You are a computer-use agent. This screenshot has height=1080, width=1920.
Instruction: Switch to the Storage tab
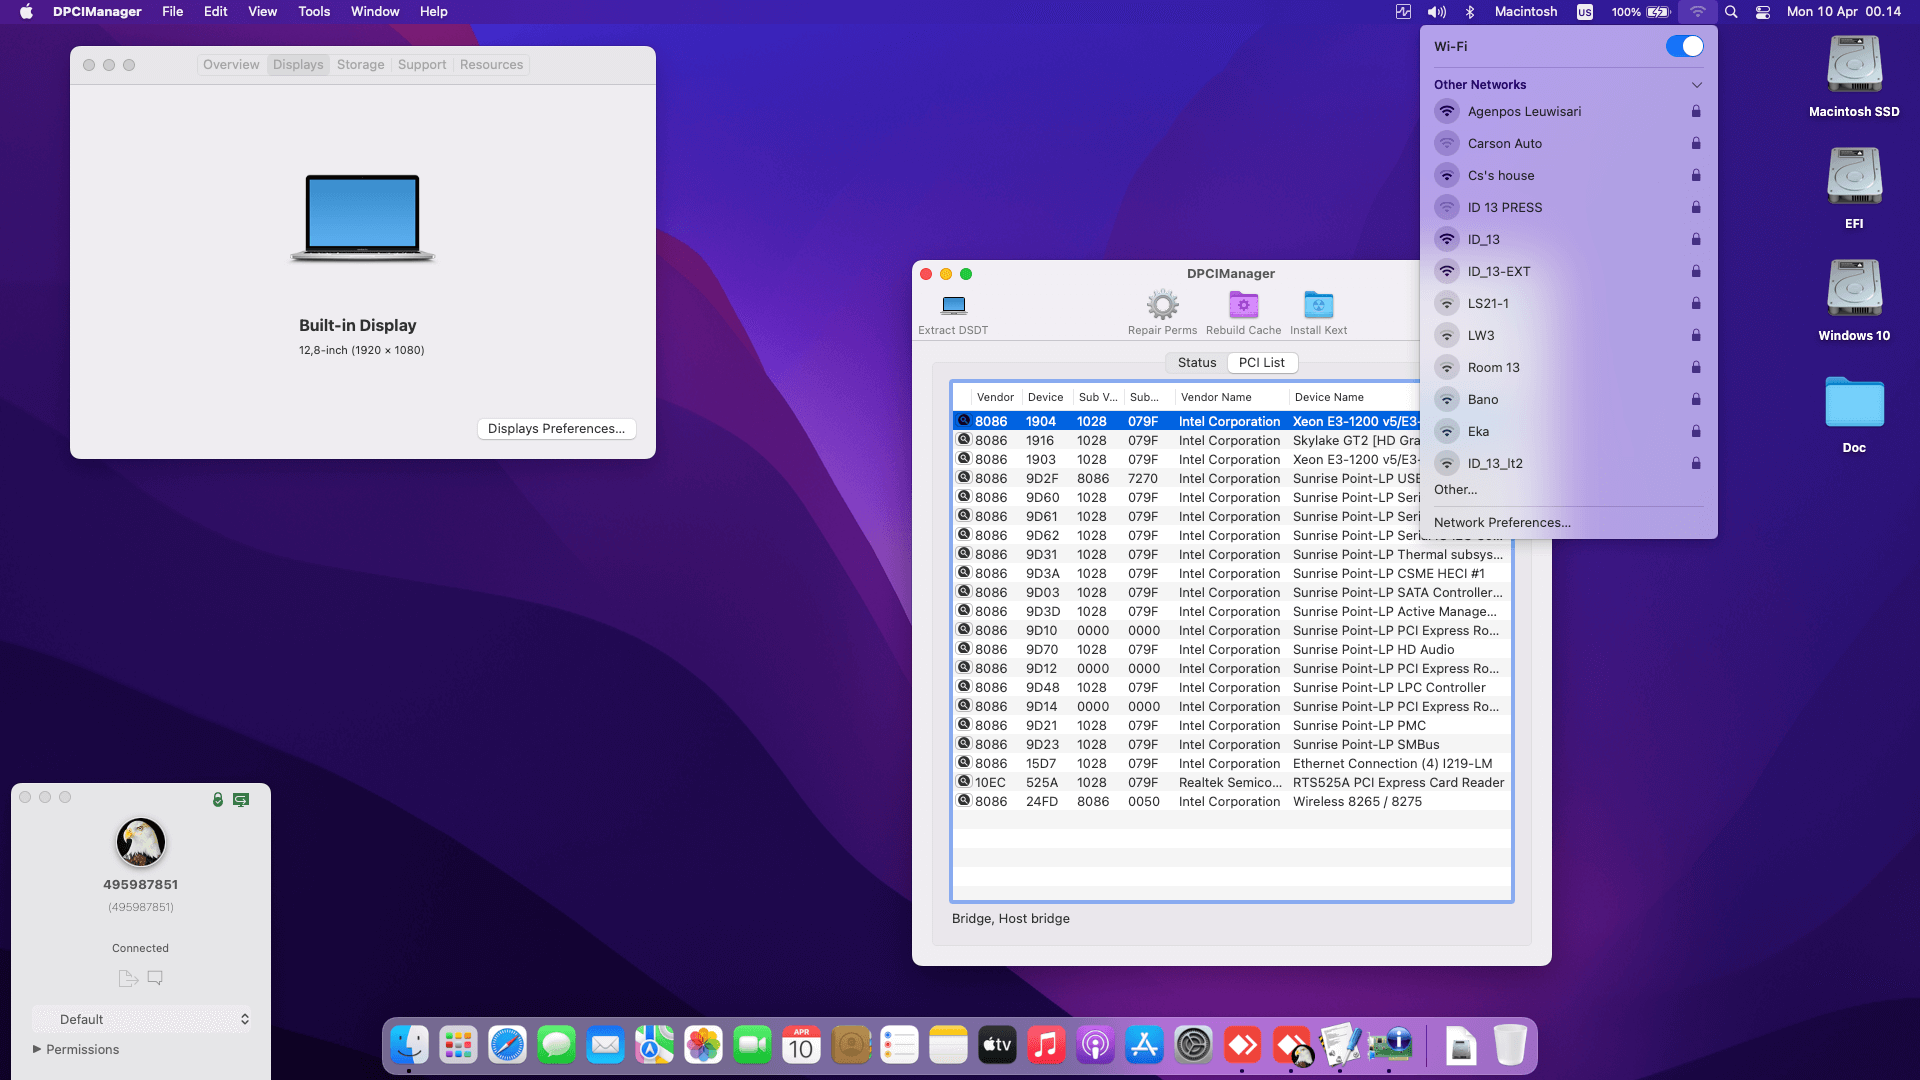[360, 65]
